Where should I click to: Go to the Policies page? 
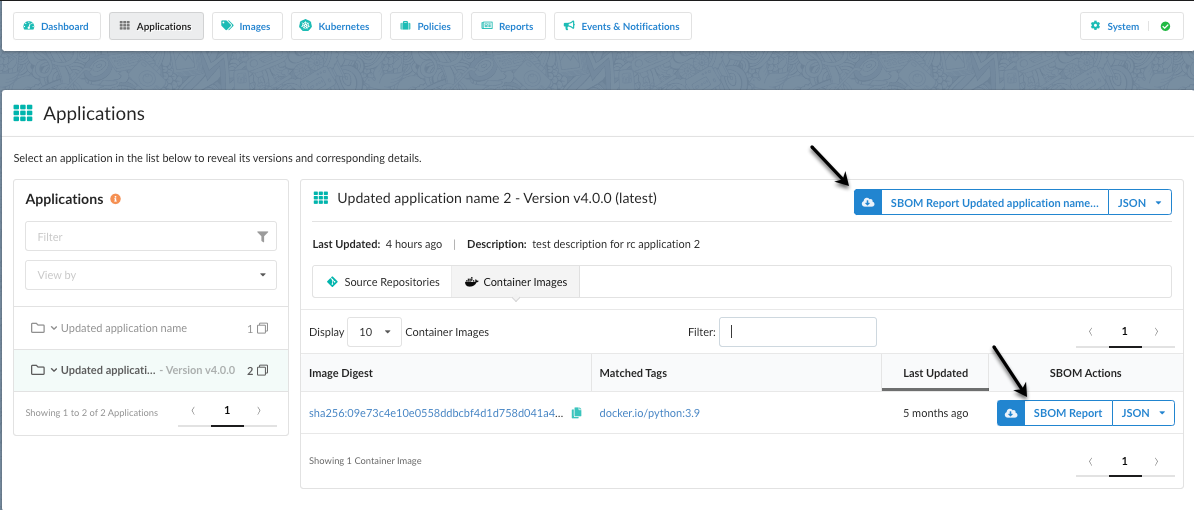tap(426, 26)
